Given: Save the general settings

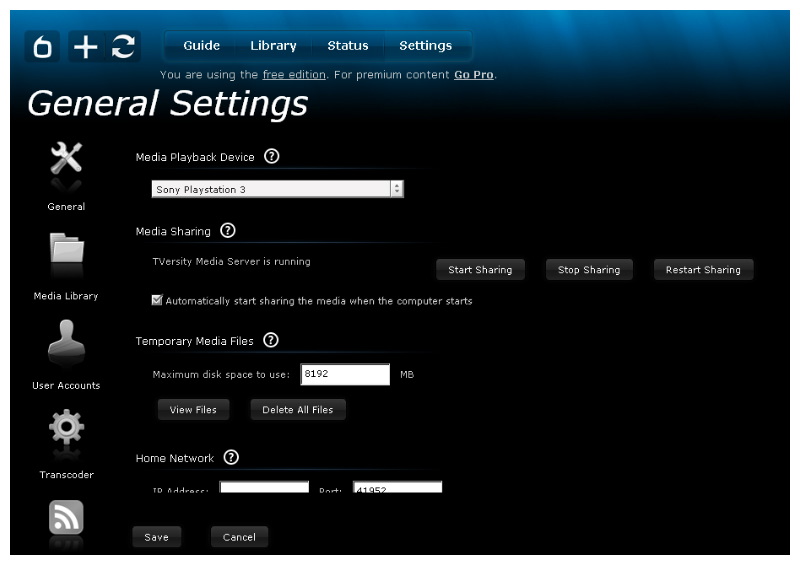Looking at the screenshot, I should tap(157, 537).
